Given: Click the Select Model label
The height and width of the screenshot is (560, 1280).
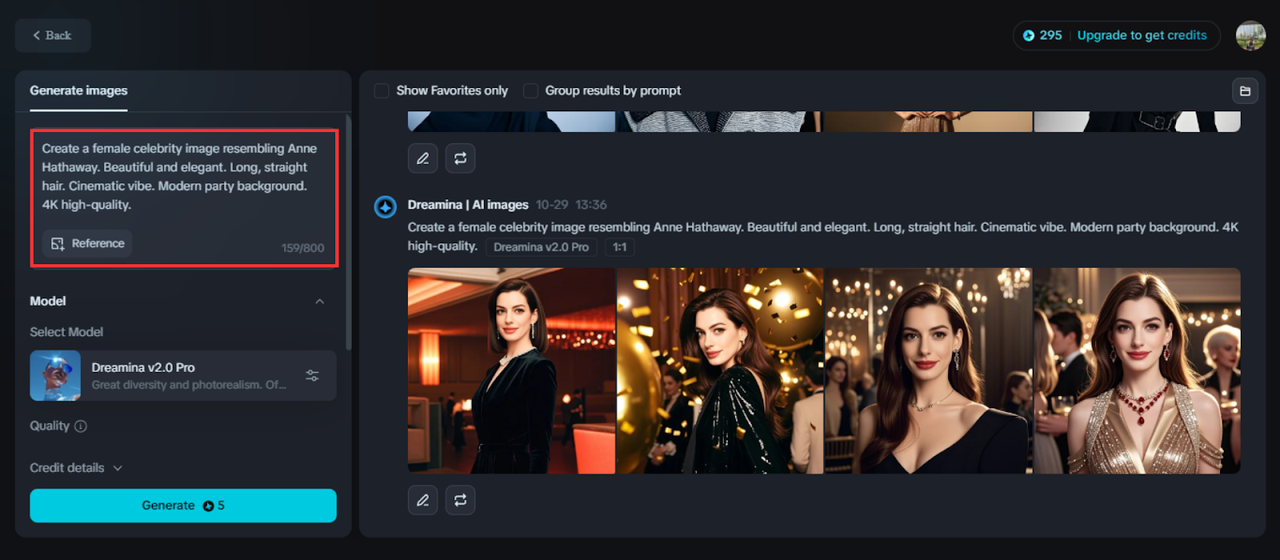Looking at the screenshot, I should point(67,332).
